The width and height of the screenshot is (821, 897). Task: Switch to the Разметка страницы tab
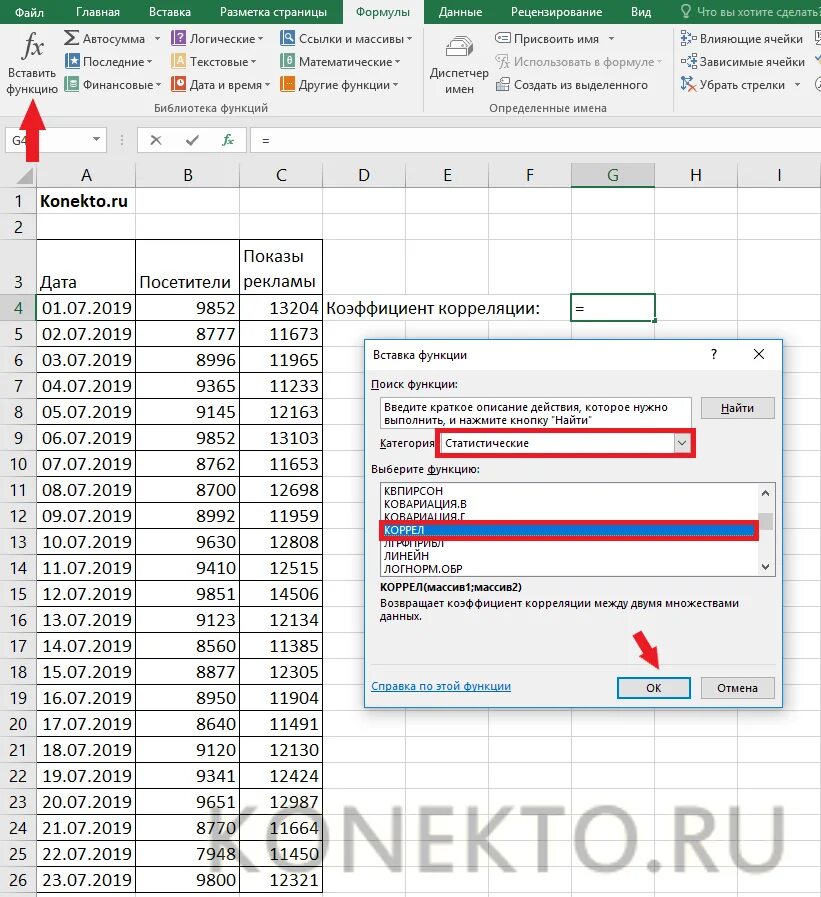(x=273, y=11)
